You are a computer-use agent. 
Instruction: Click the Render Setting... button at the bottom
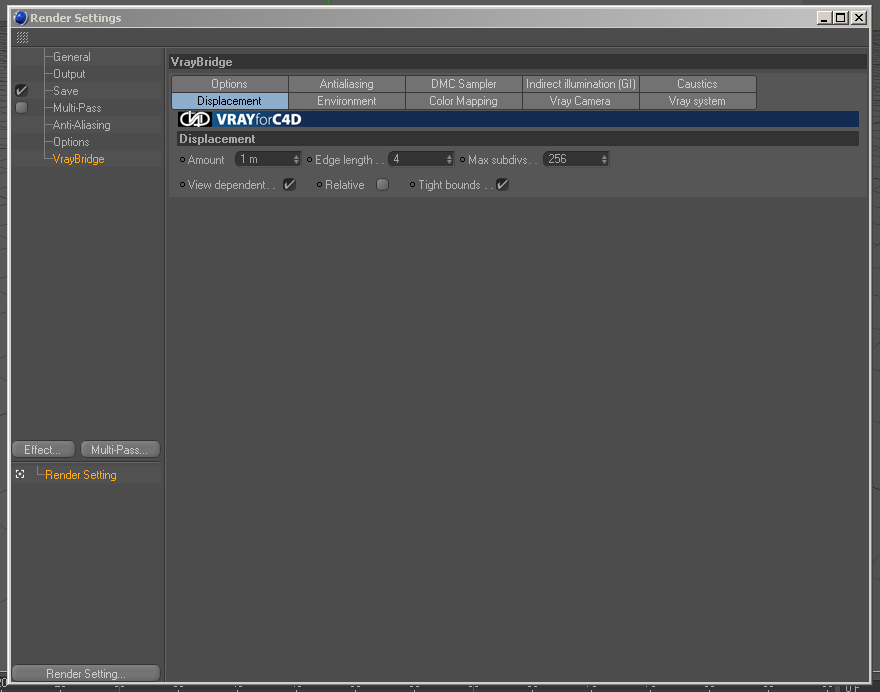pyautogui.click(x=86, y=673)
